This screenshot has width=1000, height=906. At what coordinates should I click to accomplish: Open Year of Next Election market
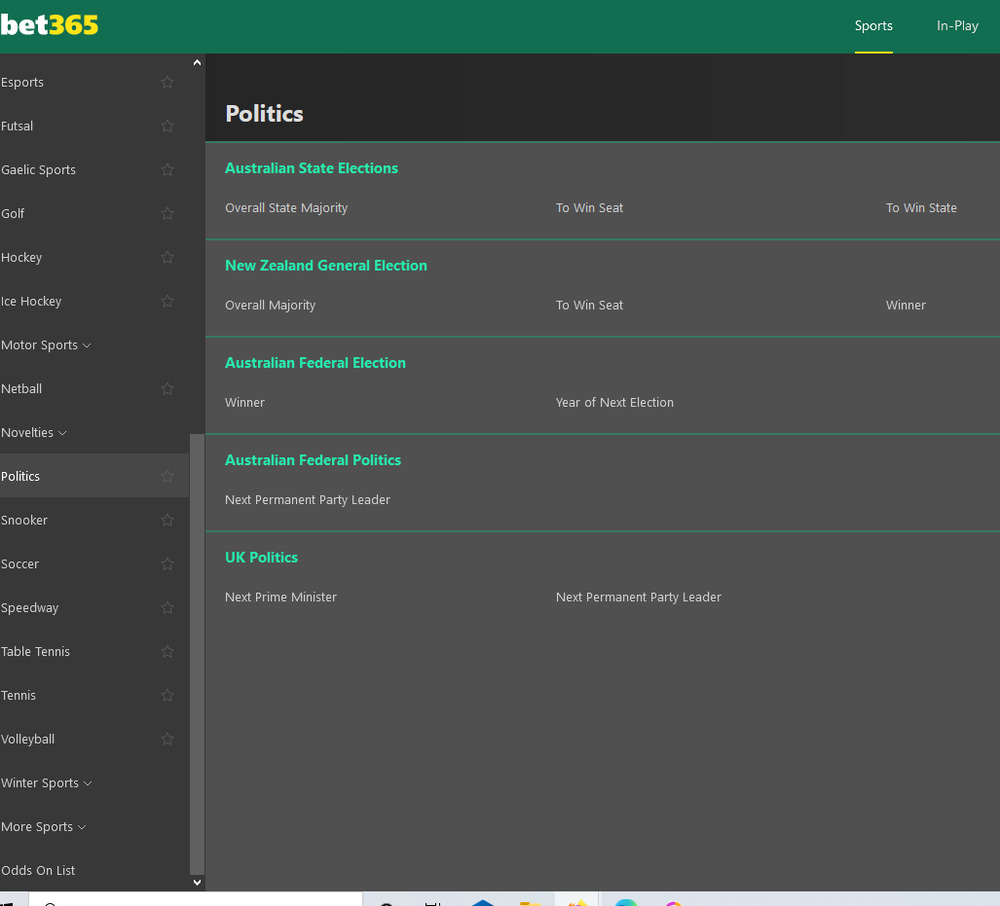click(614, 402)
